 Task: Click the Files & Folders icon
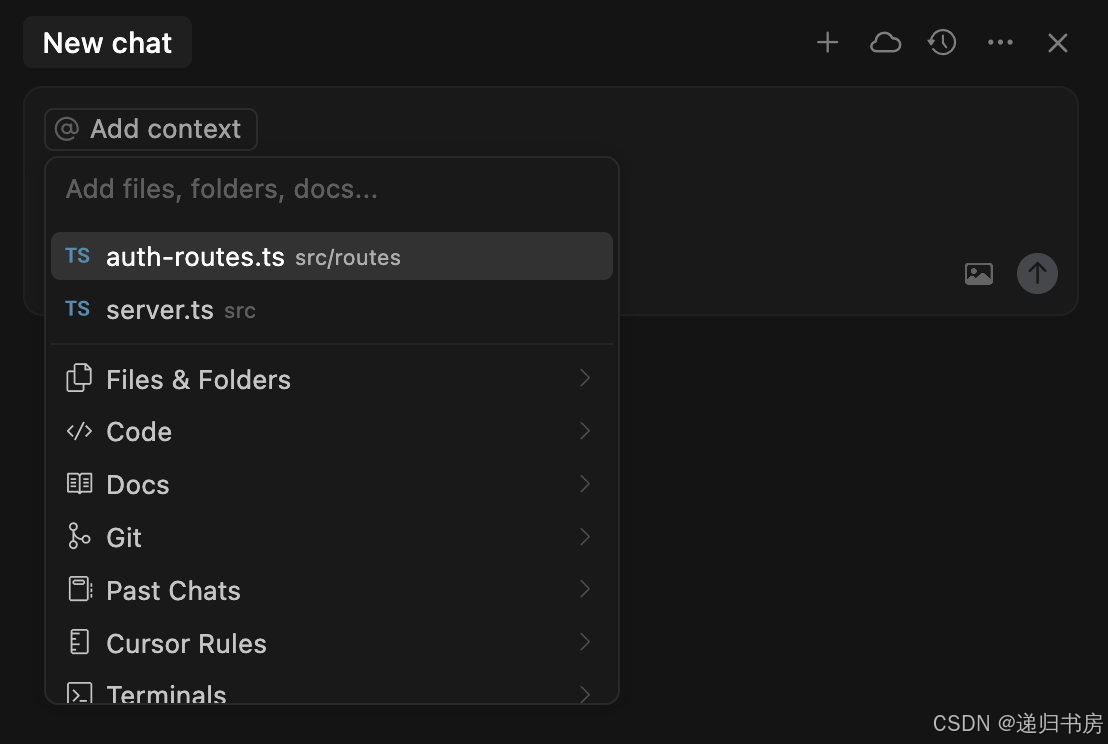tap(79, 378)
